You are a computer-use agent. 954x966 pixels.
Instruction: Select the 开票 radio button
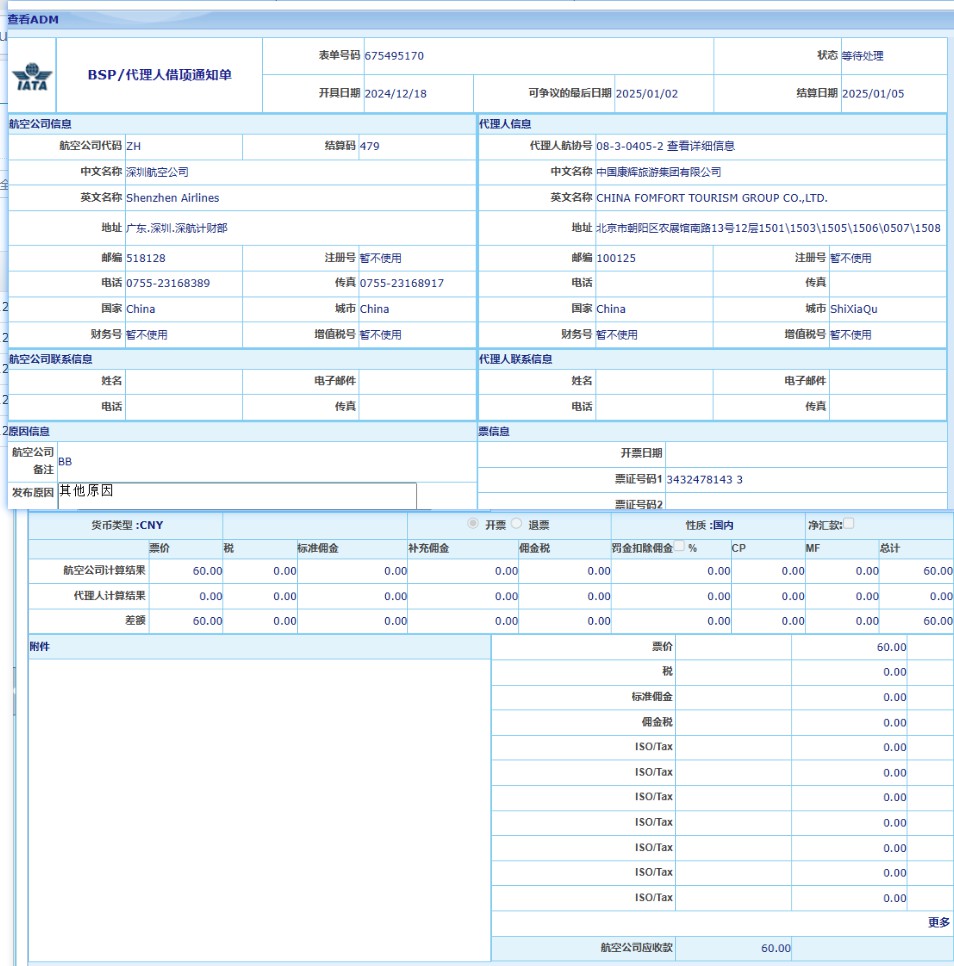473,524
